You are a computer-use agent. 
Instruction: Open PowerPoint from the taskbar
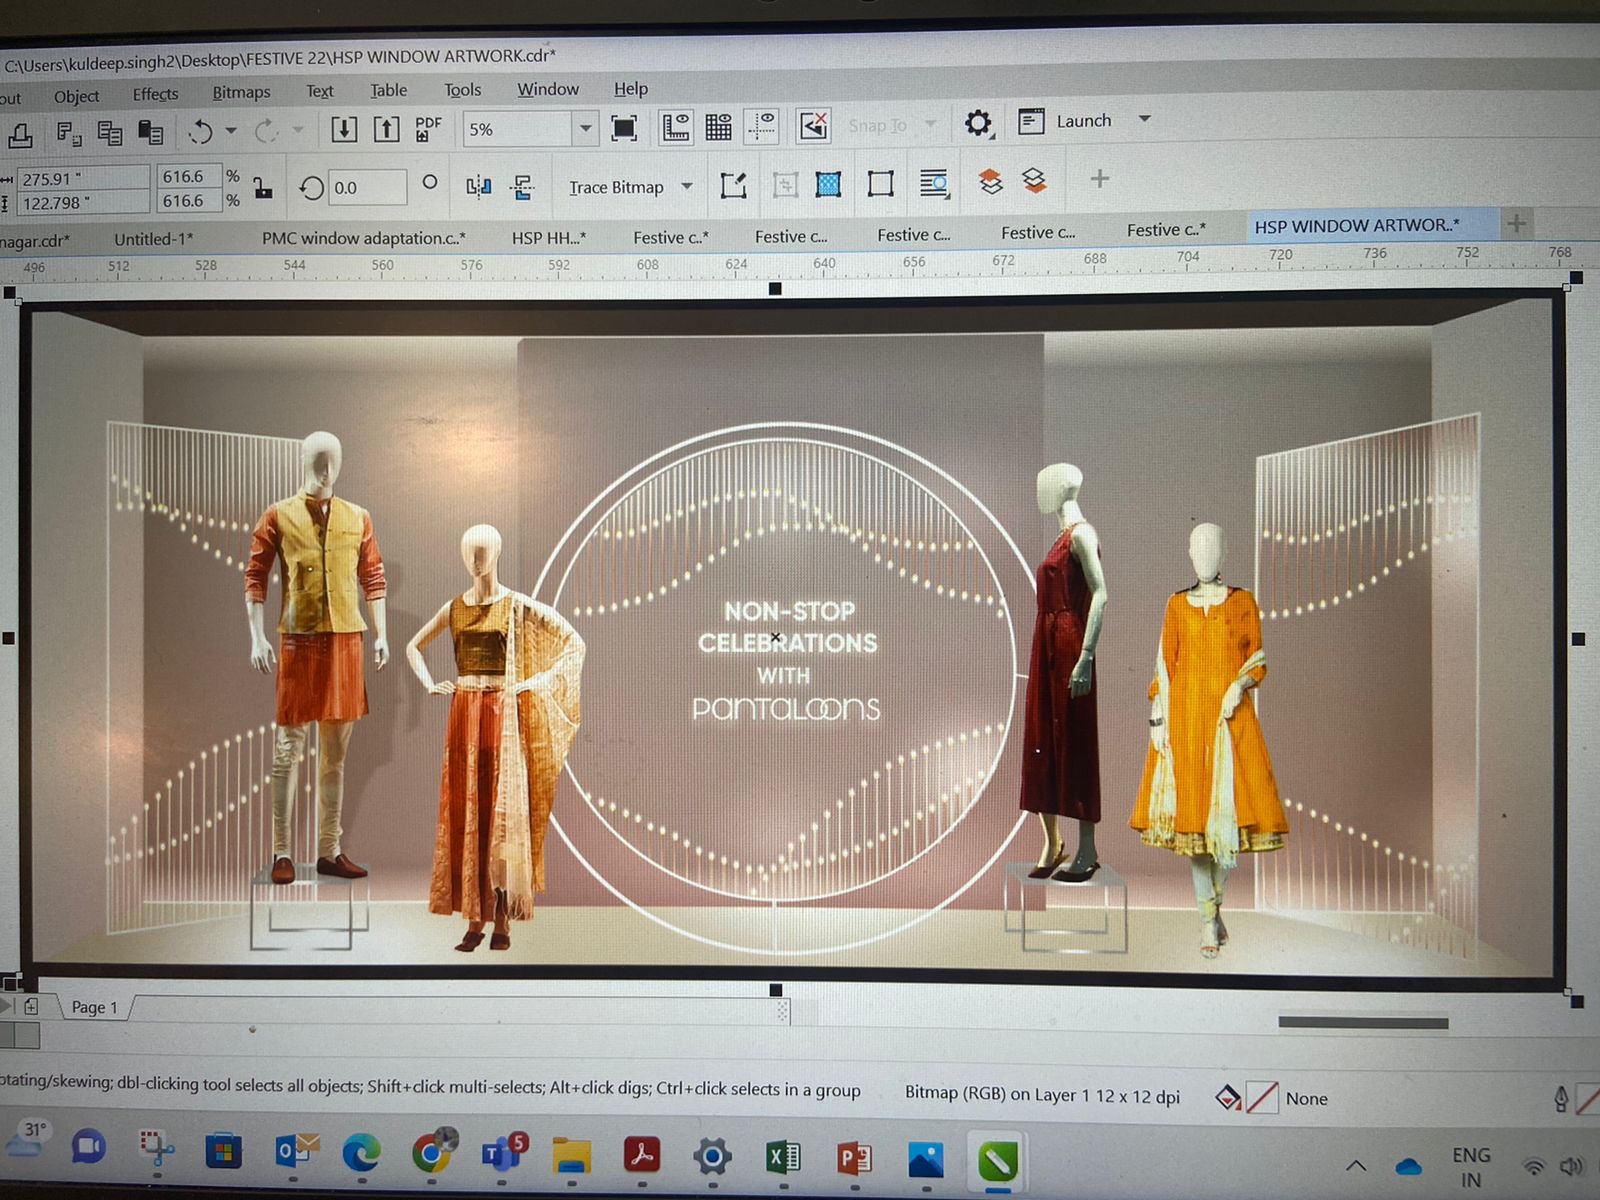855,1159
